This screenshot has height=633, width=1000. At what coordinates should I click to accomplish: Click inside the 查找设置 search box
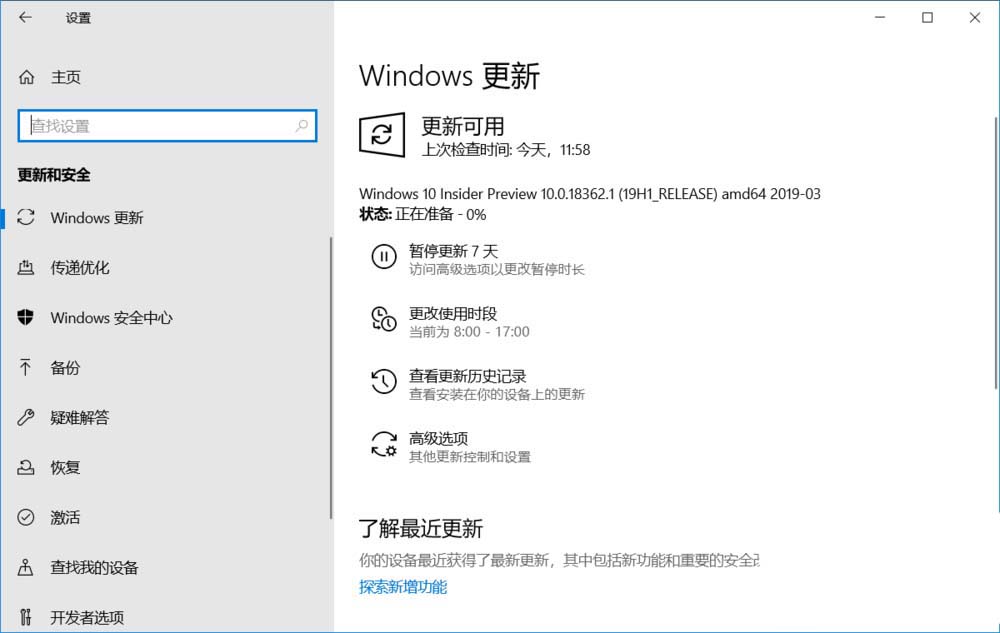167,126
